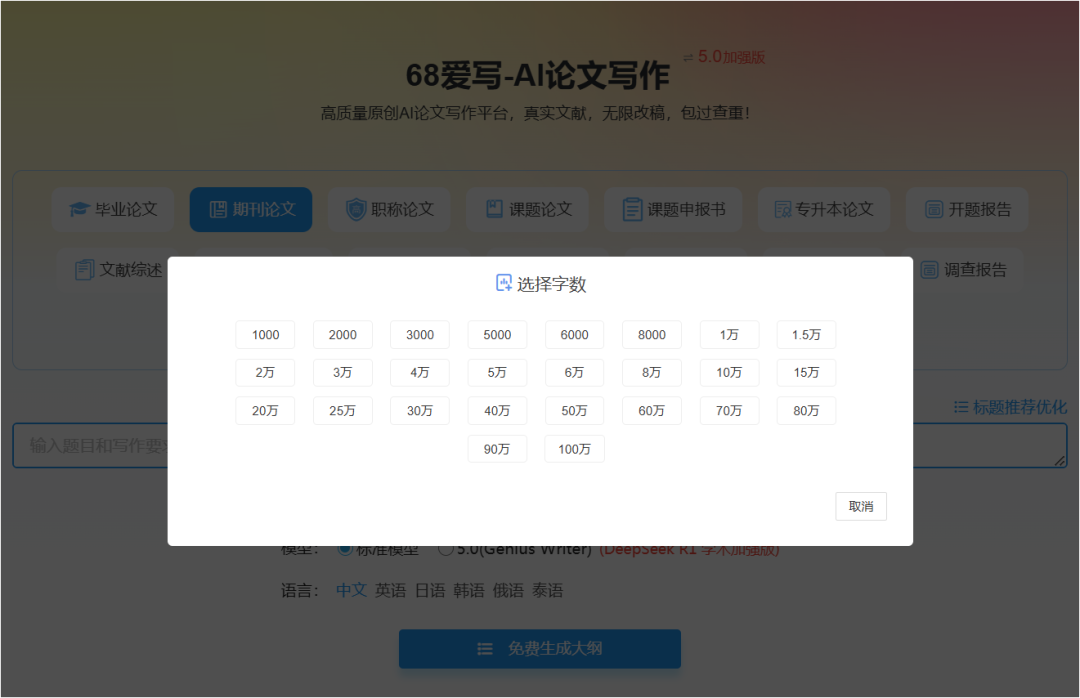The image size is (1080, 698).
Task: Click the book icon on 课题论文
Action: pyautogui.click(x=495, y=209)
